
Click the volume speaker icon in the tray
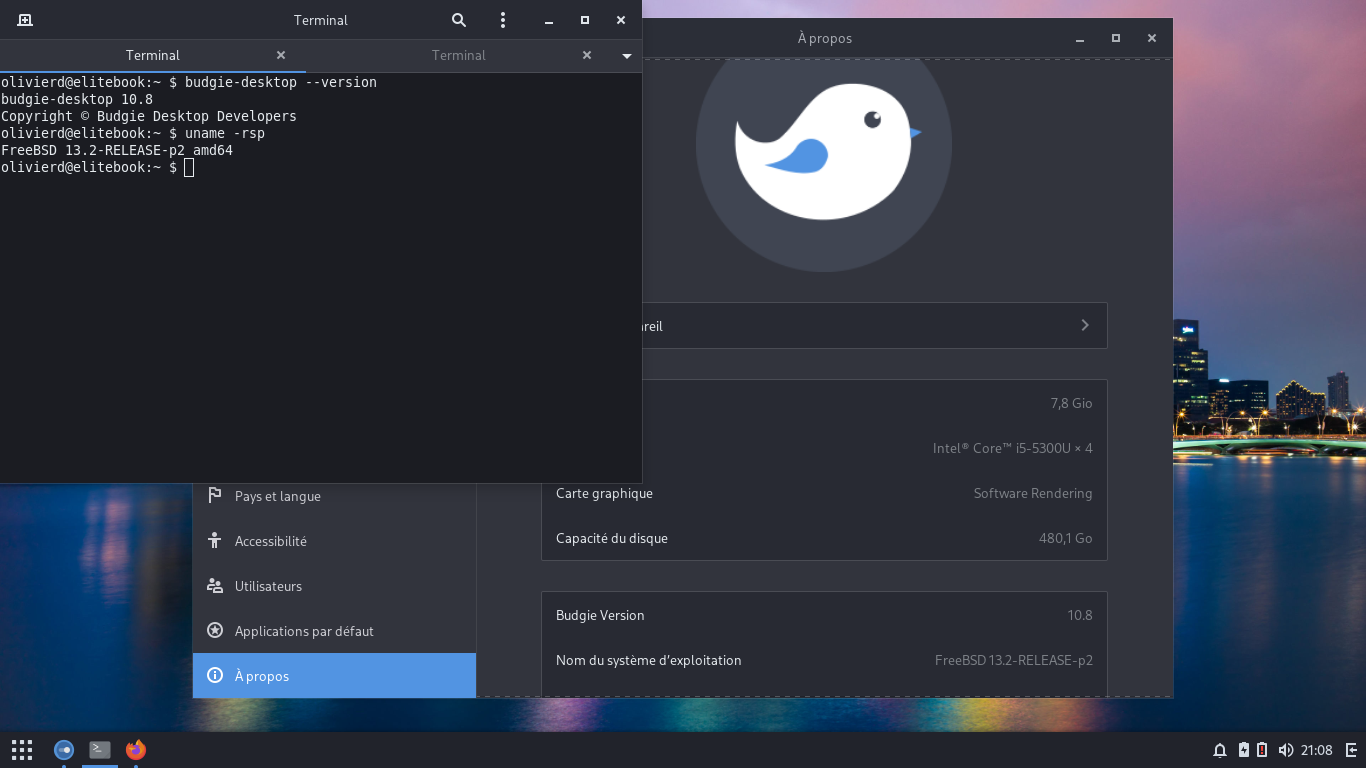[x=1285, y=750]
